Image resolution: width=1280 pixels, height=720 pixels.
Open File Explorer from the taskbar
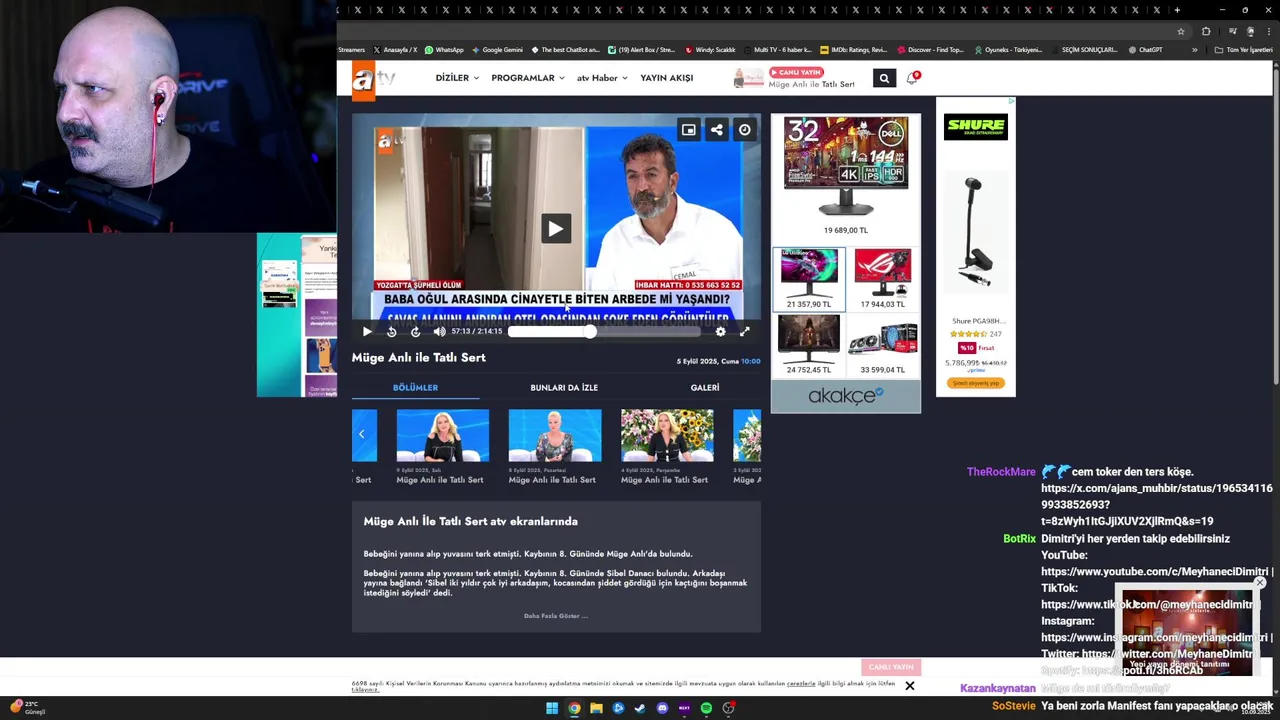tap(596, 708)
